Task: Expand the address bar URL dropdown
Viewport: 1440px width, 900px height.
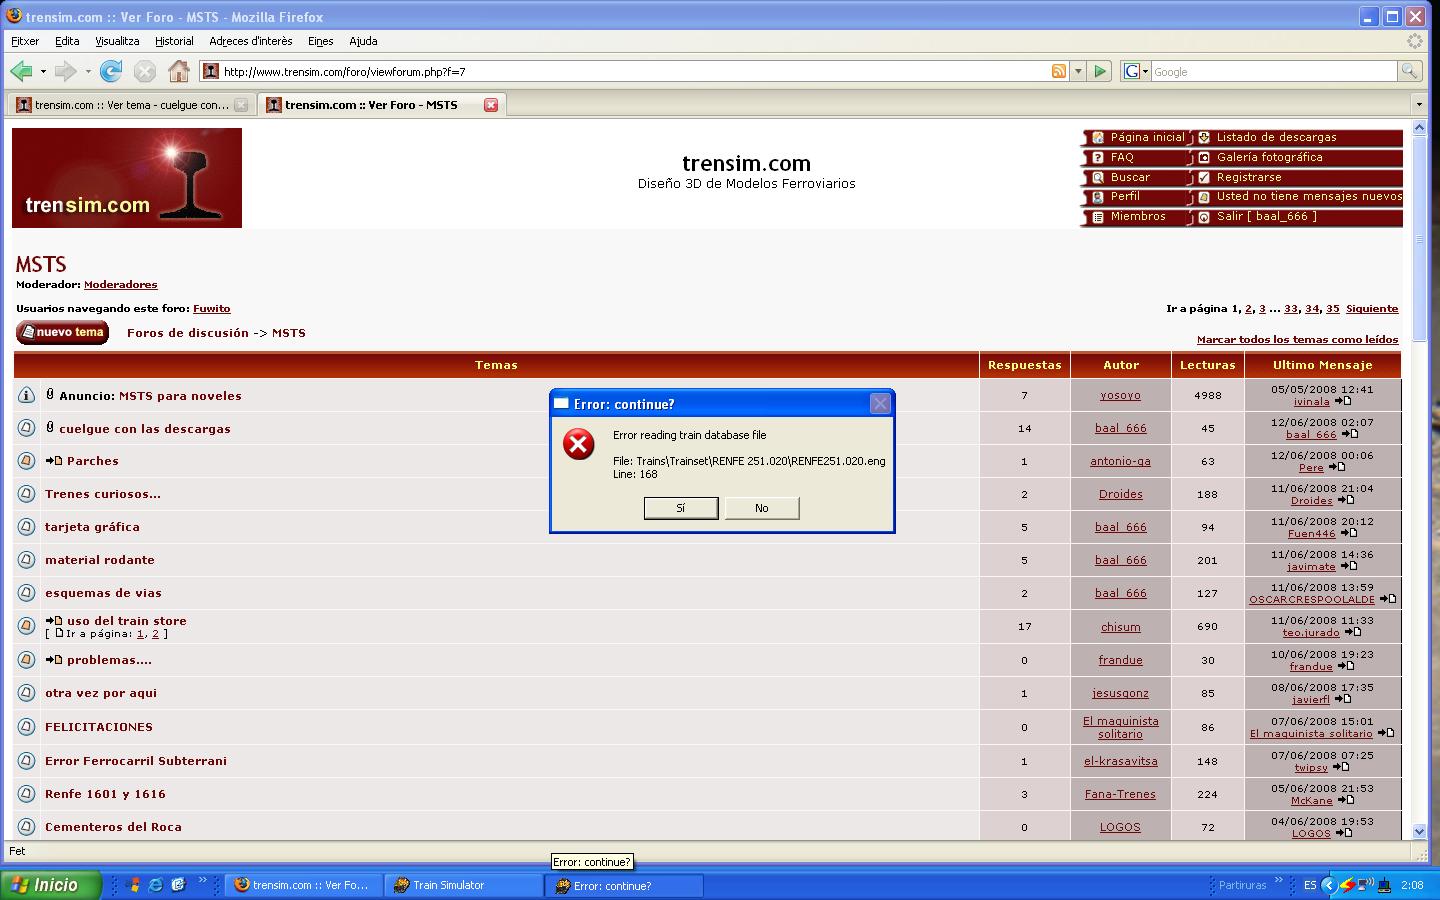Action: pyautogui.click(x=1078, y=71)
